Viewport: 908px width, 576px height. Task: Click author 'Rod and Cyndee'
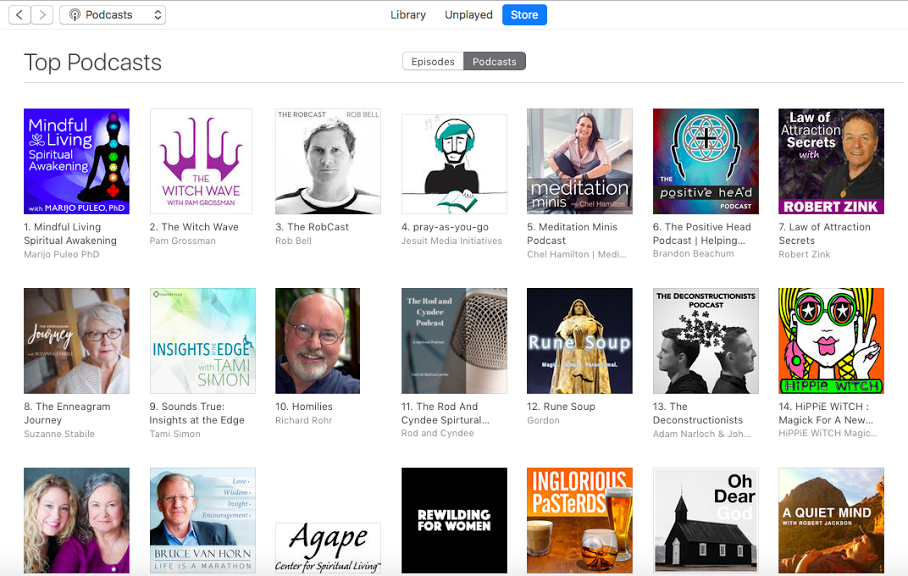click(438, 433)
